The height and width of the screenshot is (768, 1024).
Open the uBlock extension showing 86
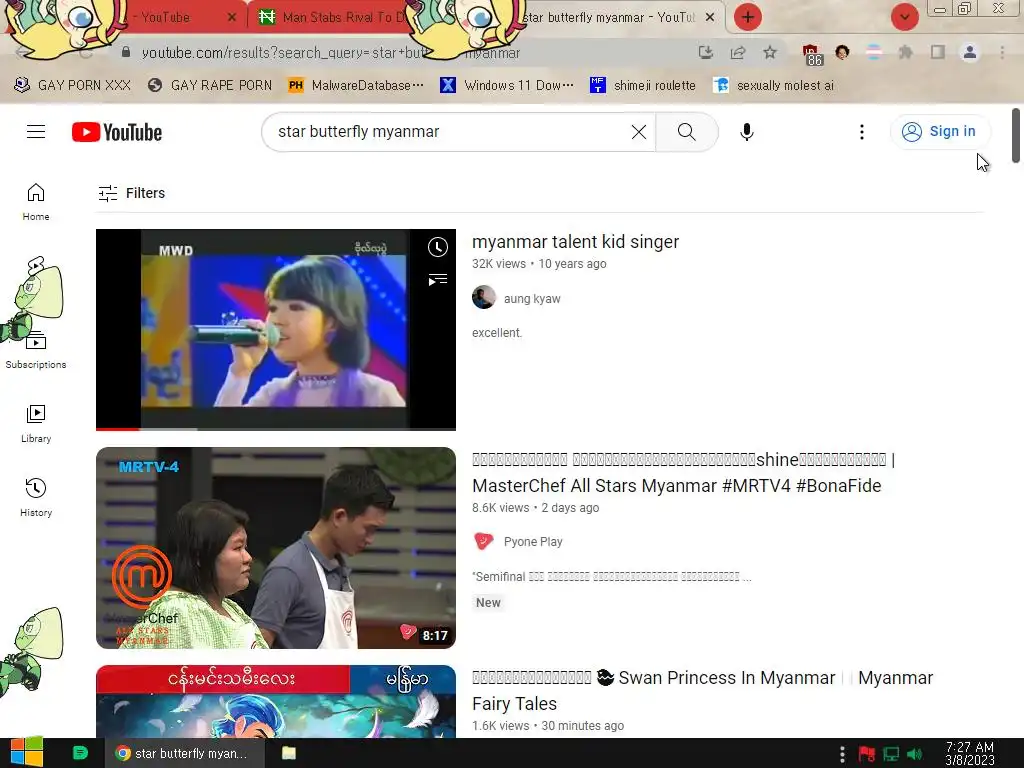tap(812, 54)
